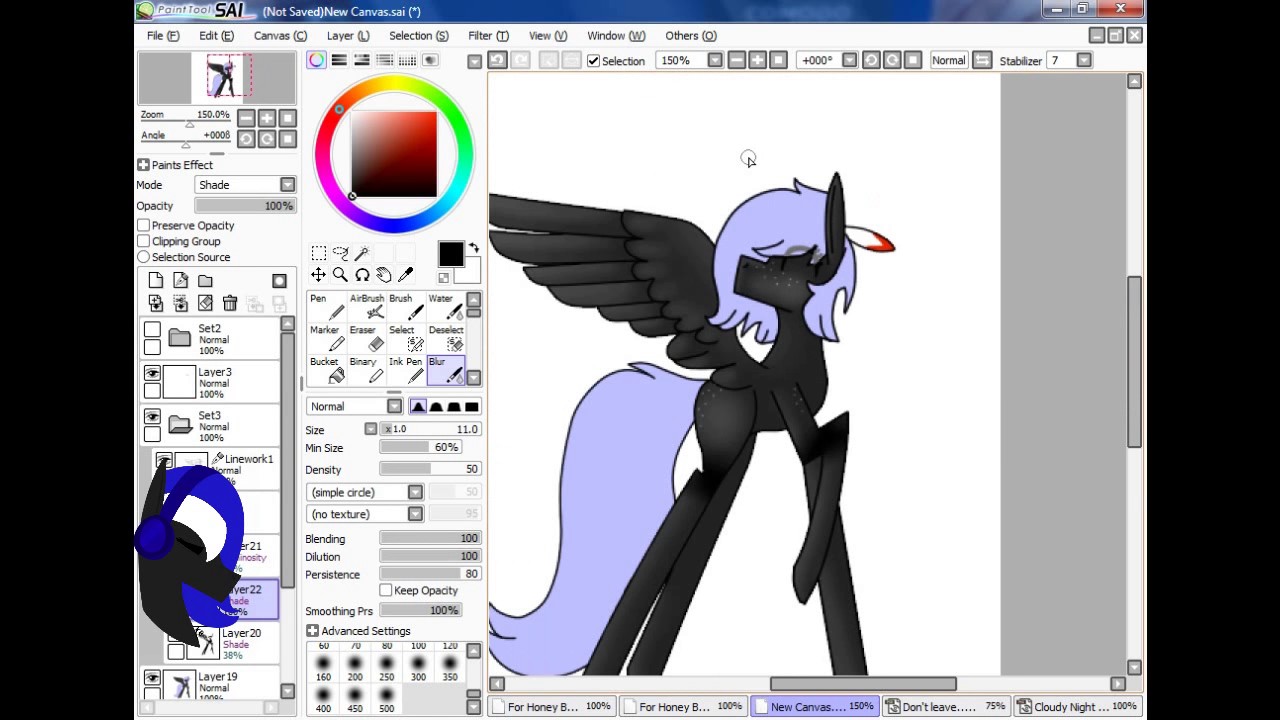Create a new linework layer
This screenshot has height=720, width=1280.
click(x=180, y=281)
